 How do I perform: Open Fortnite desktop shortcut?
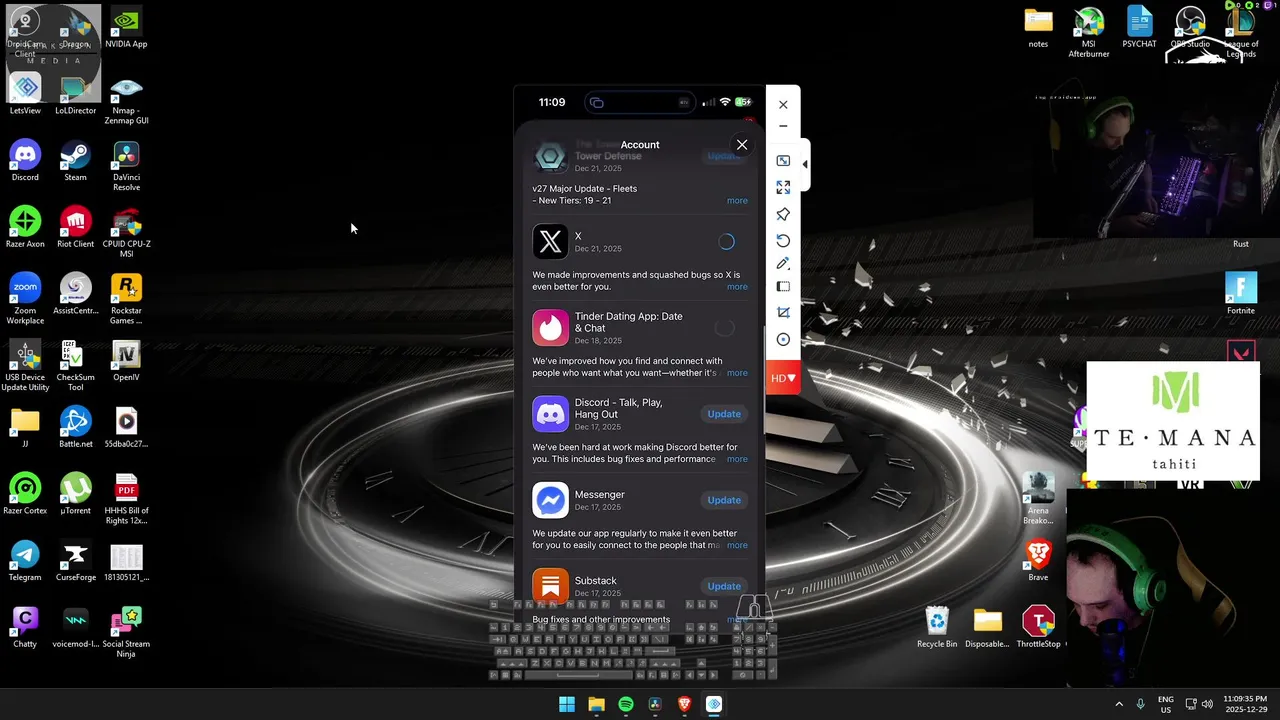pos(1241,294)
